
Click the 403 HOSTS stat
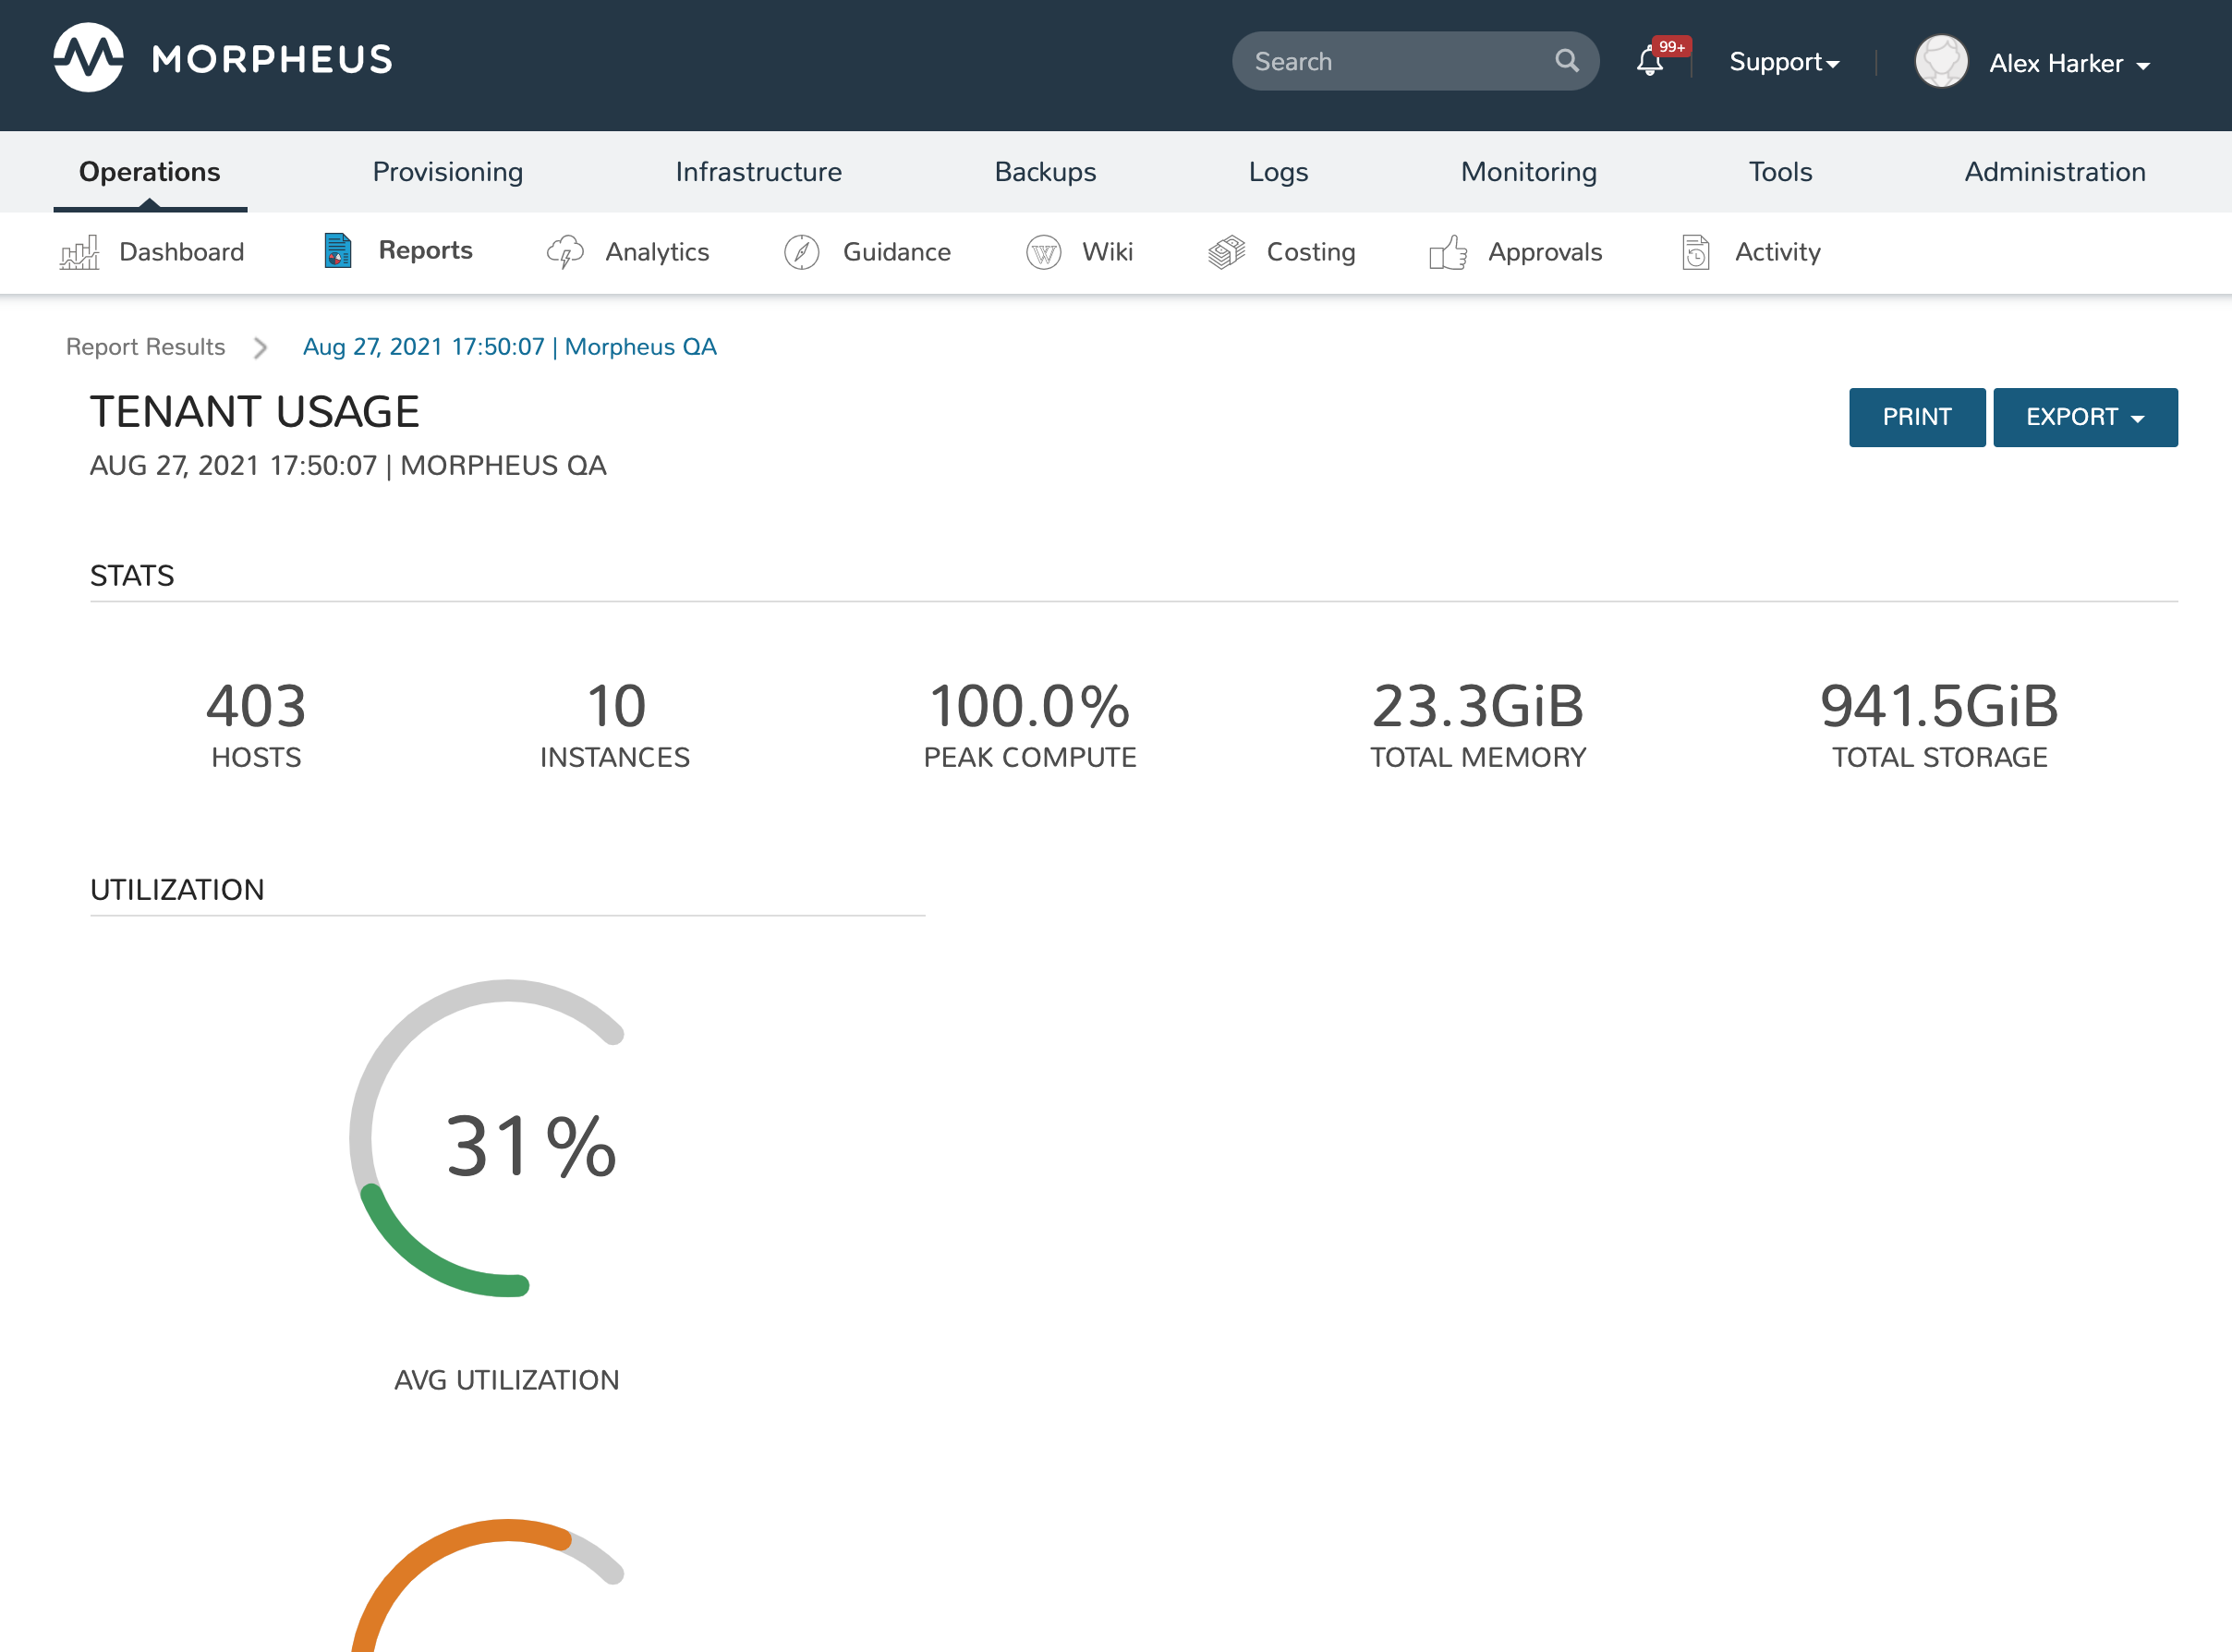256,724
